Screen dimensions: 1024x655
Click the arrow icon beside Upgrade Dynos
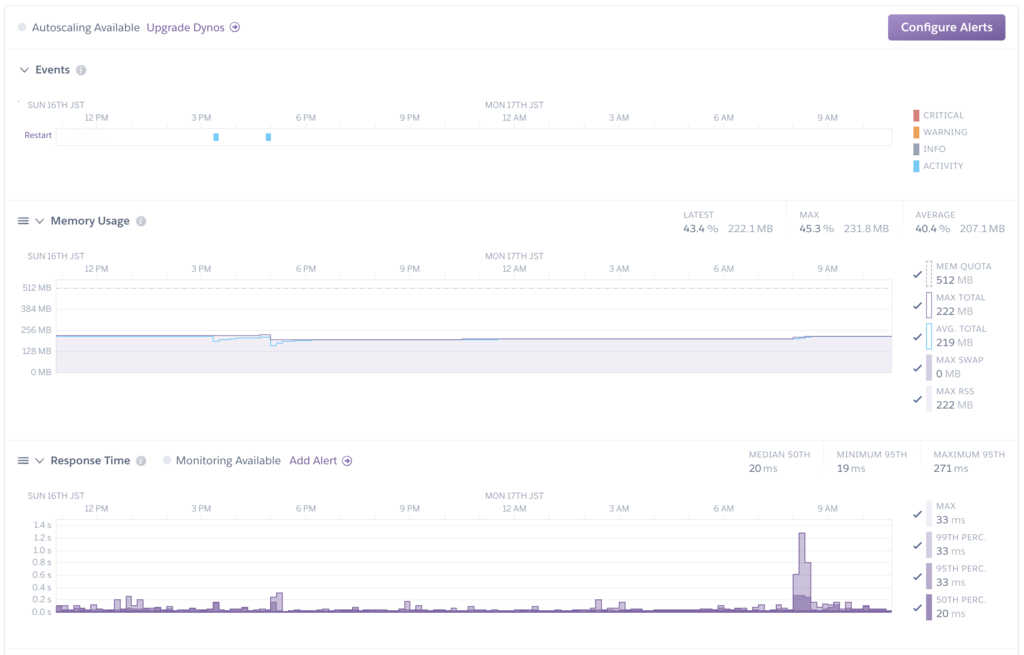pos(235,27)
